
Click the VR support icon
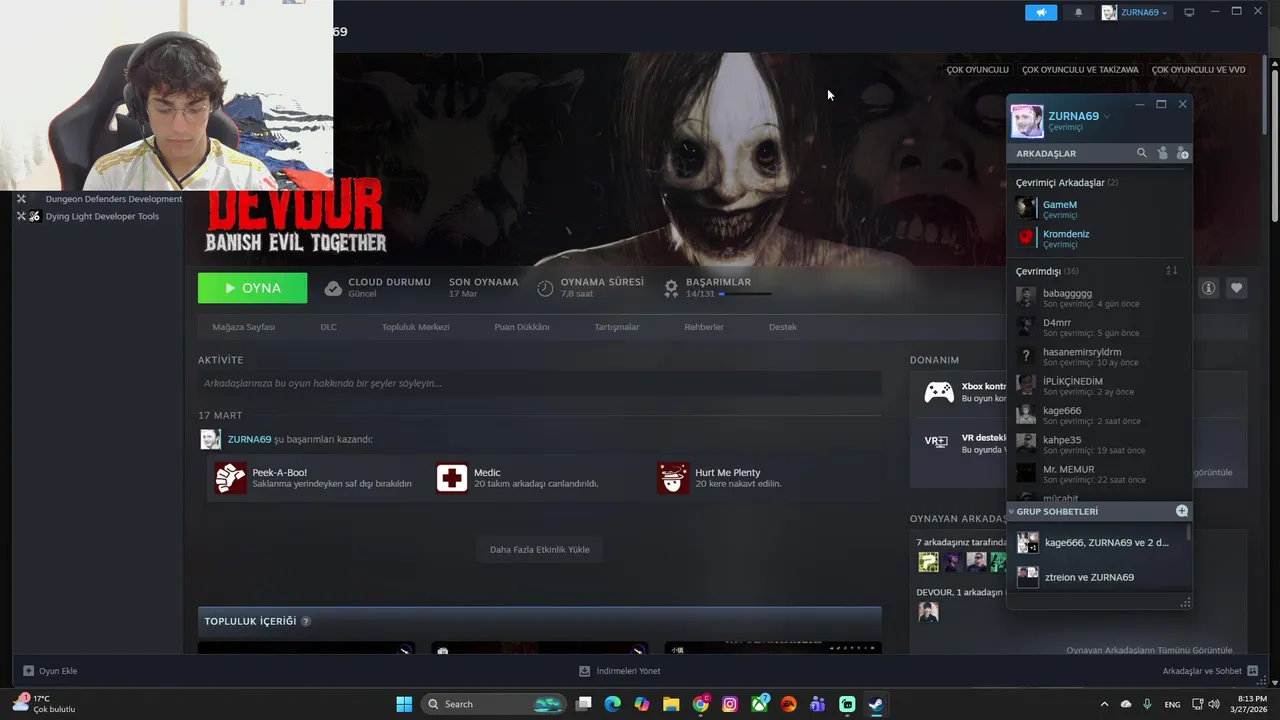[x=936, y=441]
